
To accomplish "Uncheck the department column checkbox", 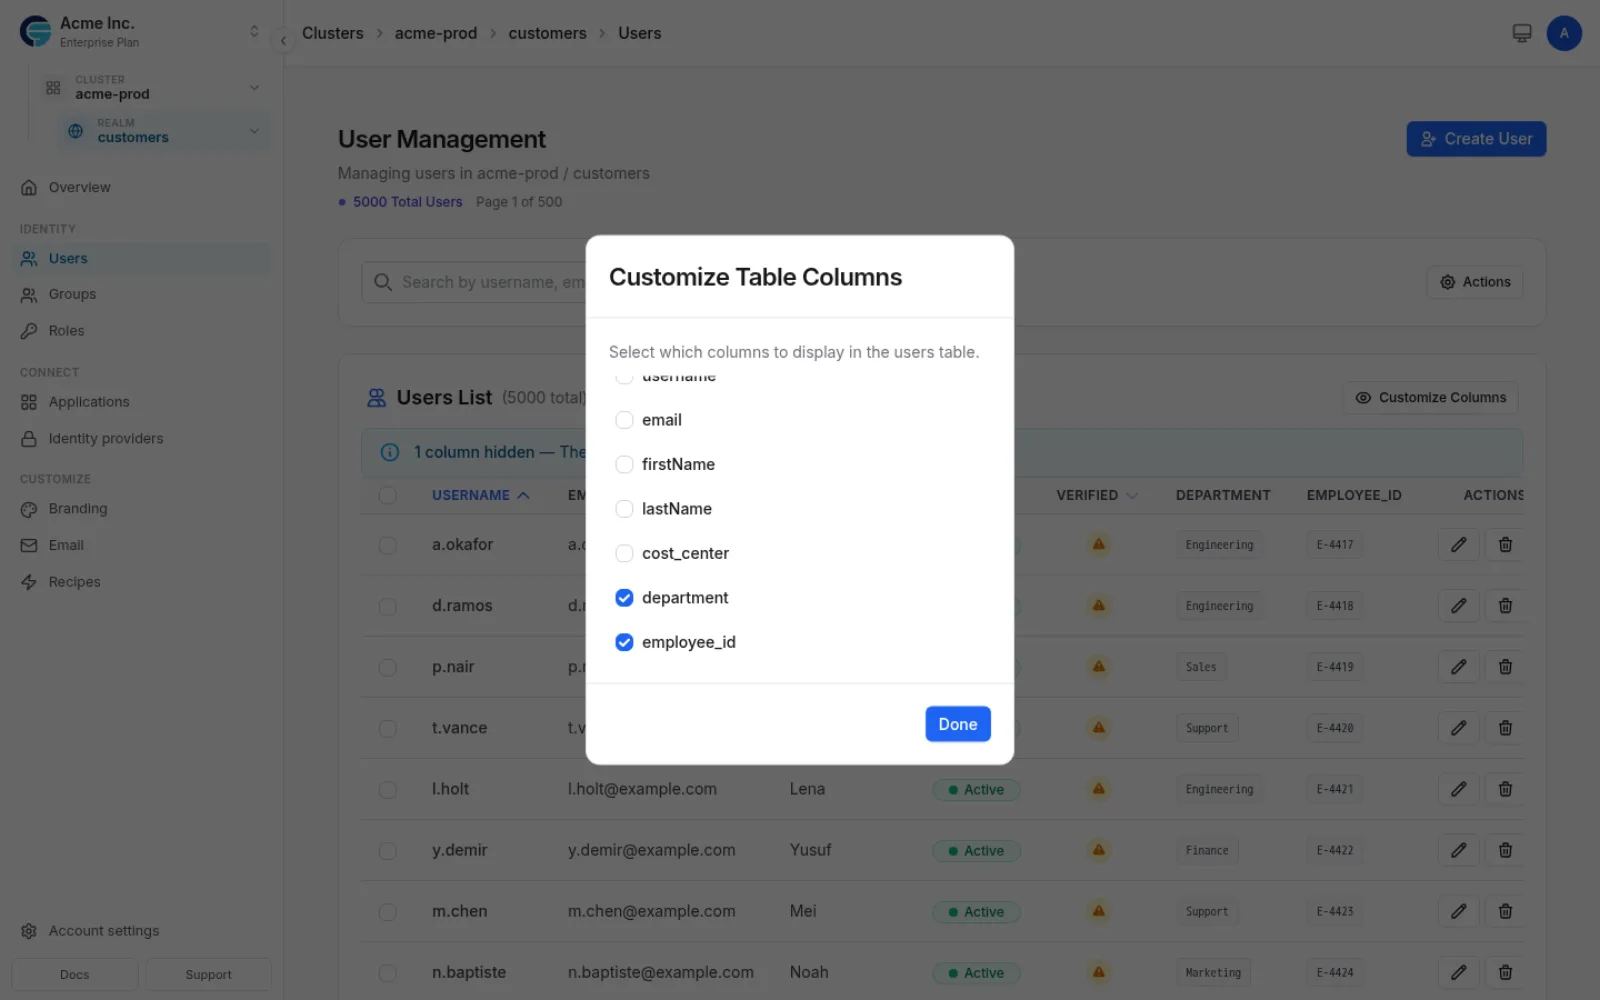I will [x=624, y=598].
